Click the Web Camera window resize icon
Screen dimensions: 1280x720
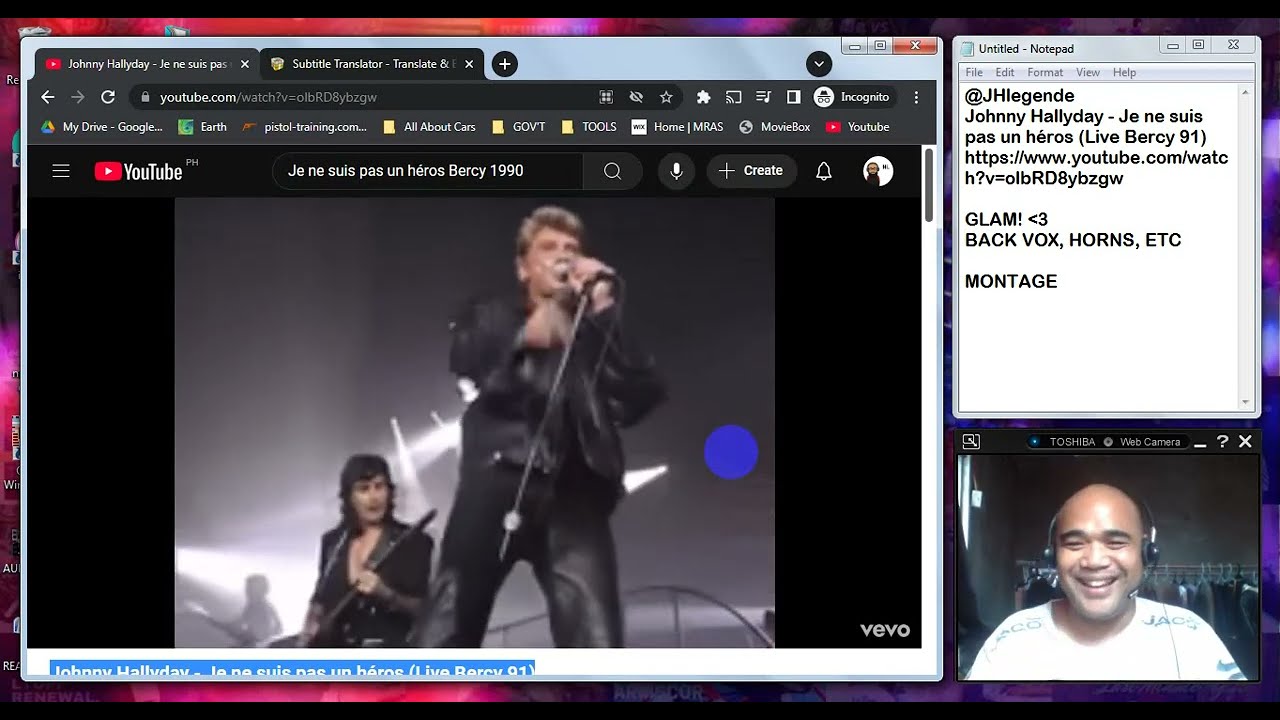(x=971, y=441)
